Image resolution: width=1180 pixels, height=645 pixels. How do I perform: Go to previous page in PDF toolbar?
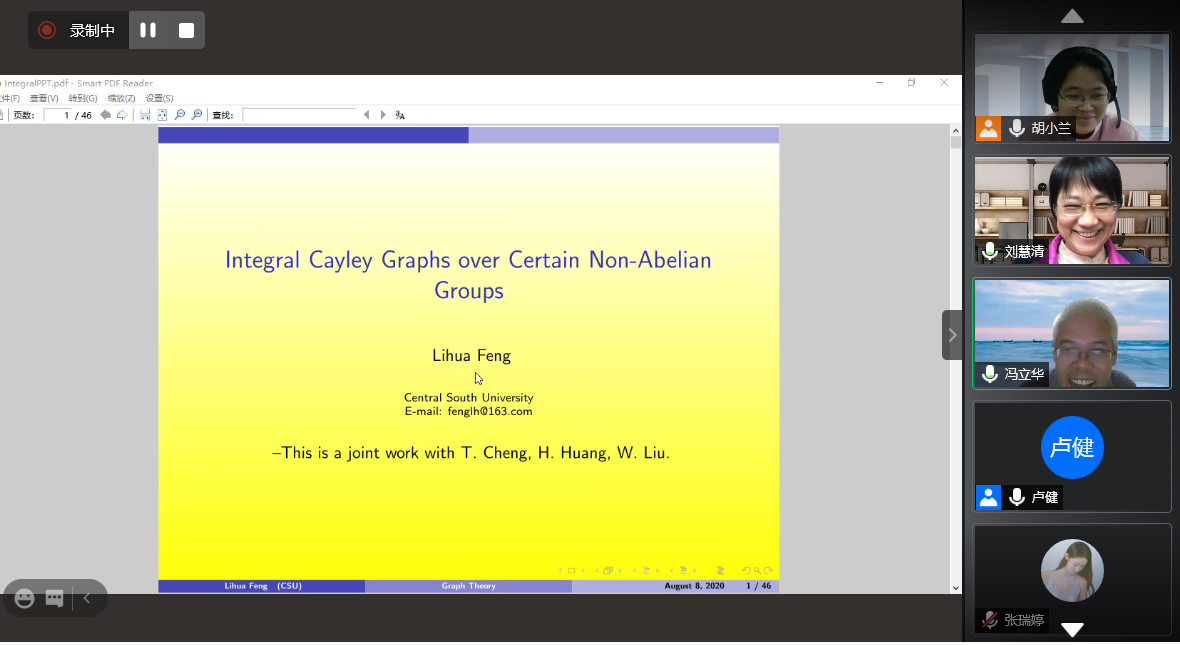(x=106, y=115)
